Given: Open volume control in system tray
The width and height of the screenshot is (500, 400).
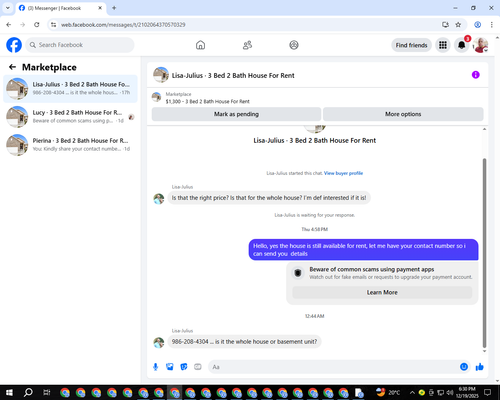Looking at the screenshot, I should (450, 392).
